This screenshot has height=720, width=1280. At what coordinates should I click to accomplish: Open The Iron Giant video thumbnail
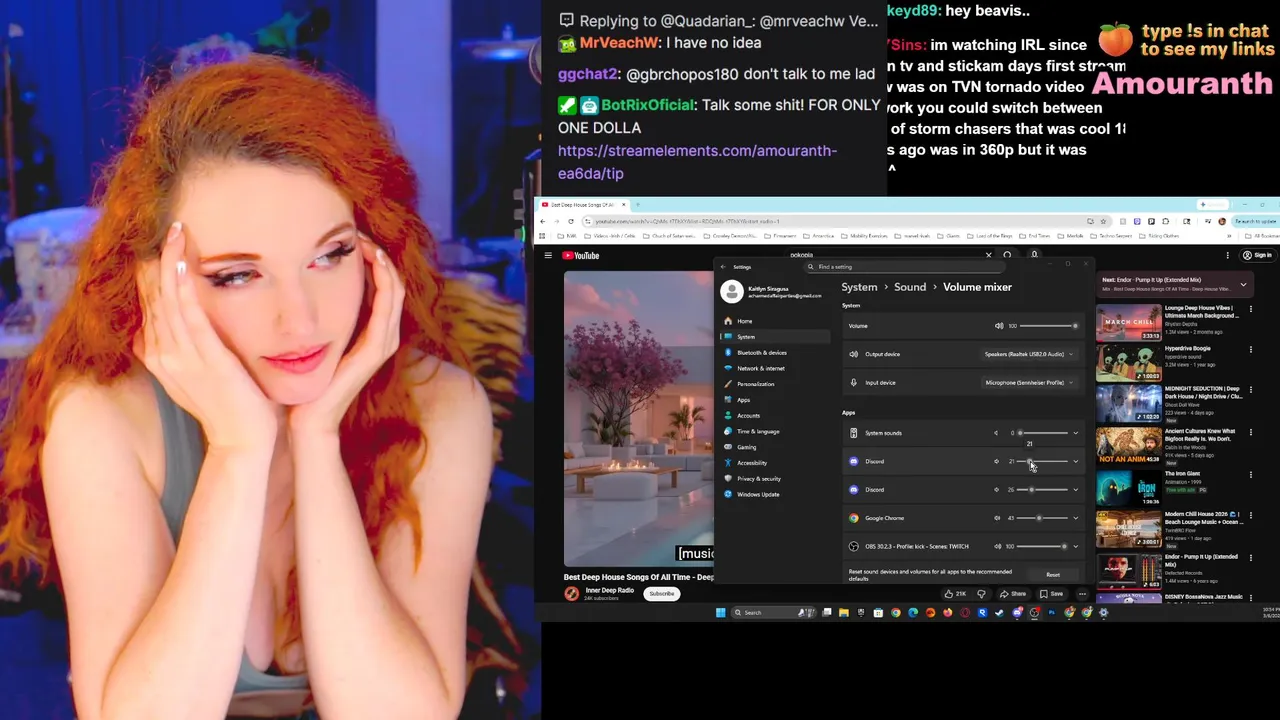(x=1129, y=487)
